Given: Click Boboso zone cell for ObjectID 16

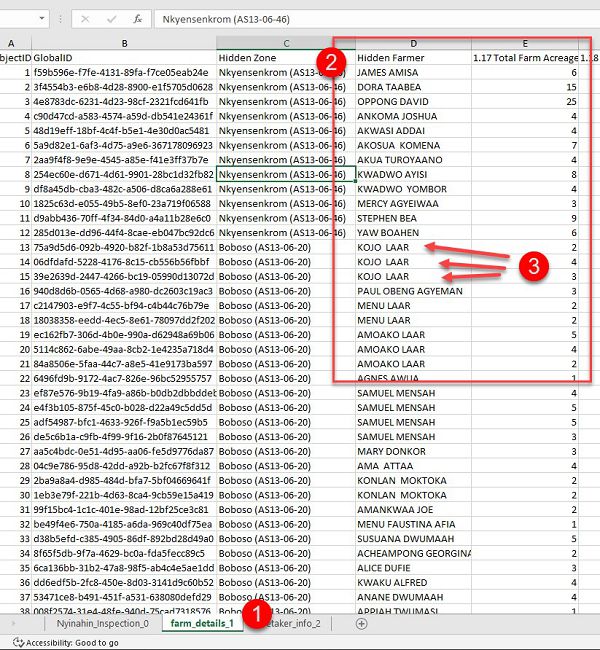Looking at the screenshot, I should point(286,291).
